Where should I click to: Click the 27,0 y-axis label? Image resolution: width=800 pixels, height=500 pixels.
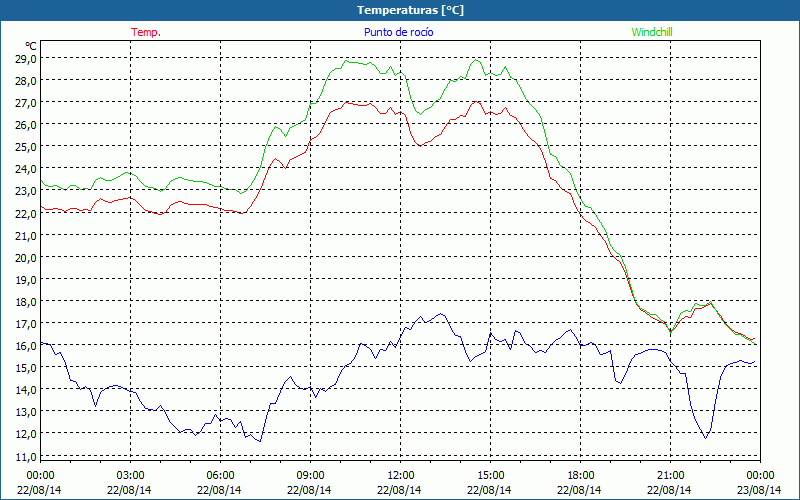26,103
